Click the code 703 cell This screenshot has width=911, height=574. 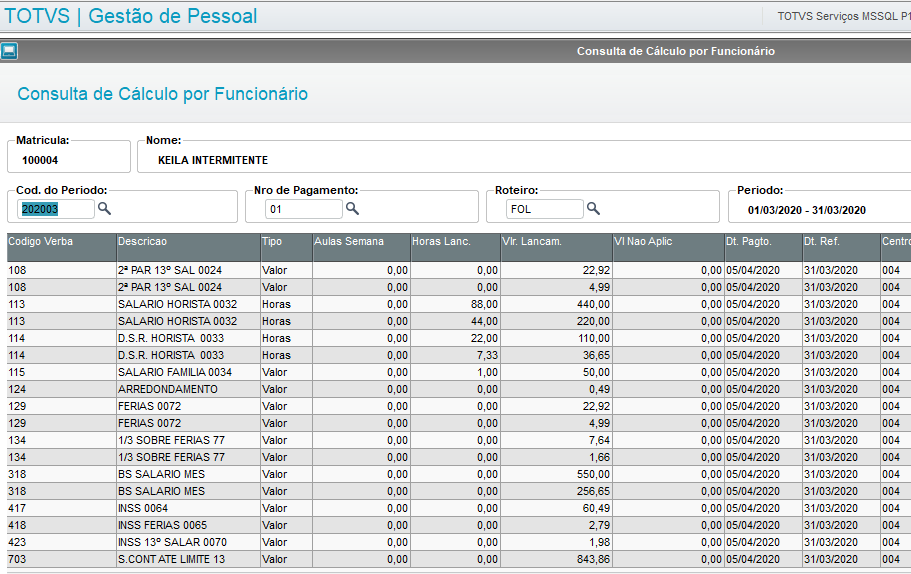[x=17, y=559]
